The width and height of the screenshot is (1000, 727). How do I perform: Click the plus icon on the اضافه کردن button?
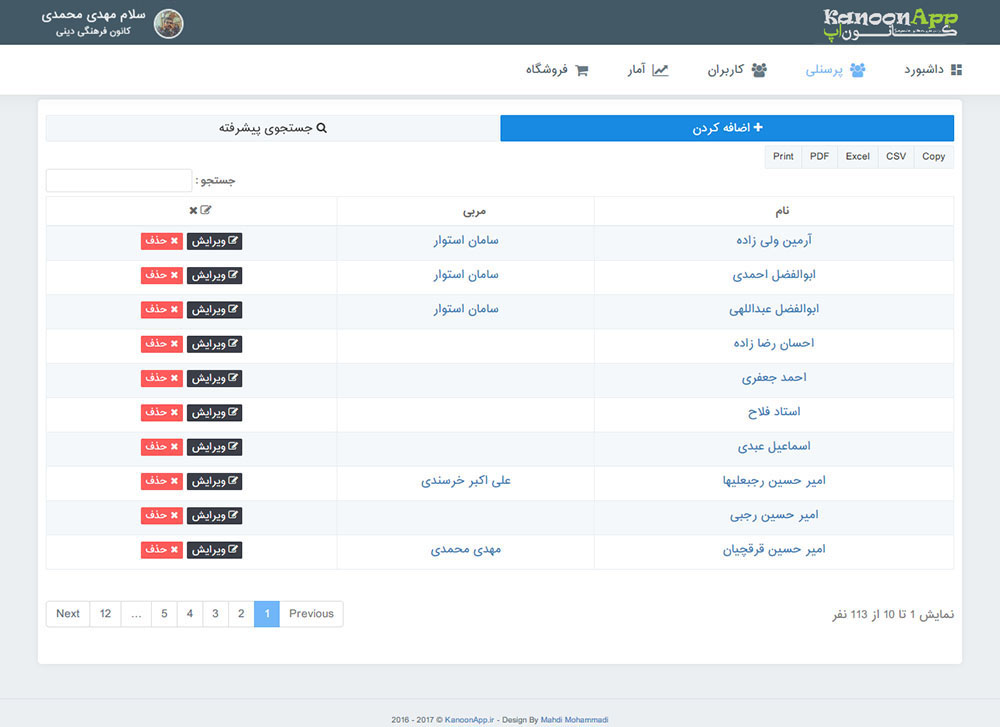point(760,128)
